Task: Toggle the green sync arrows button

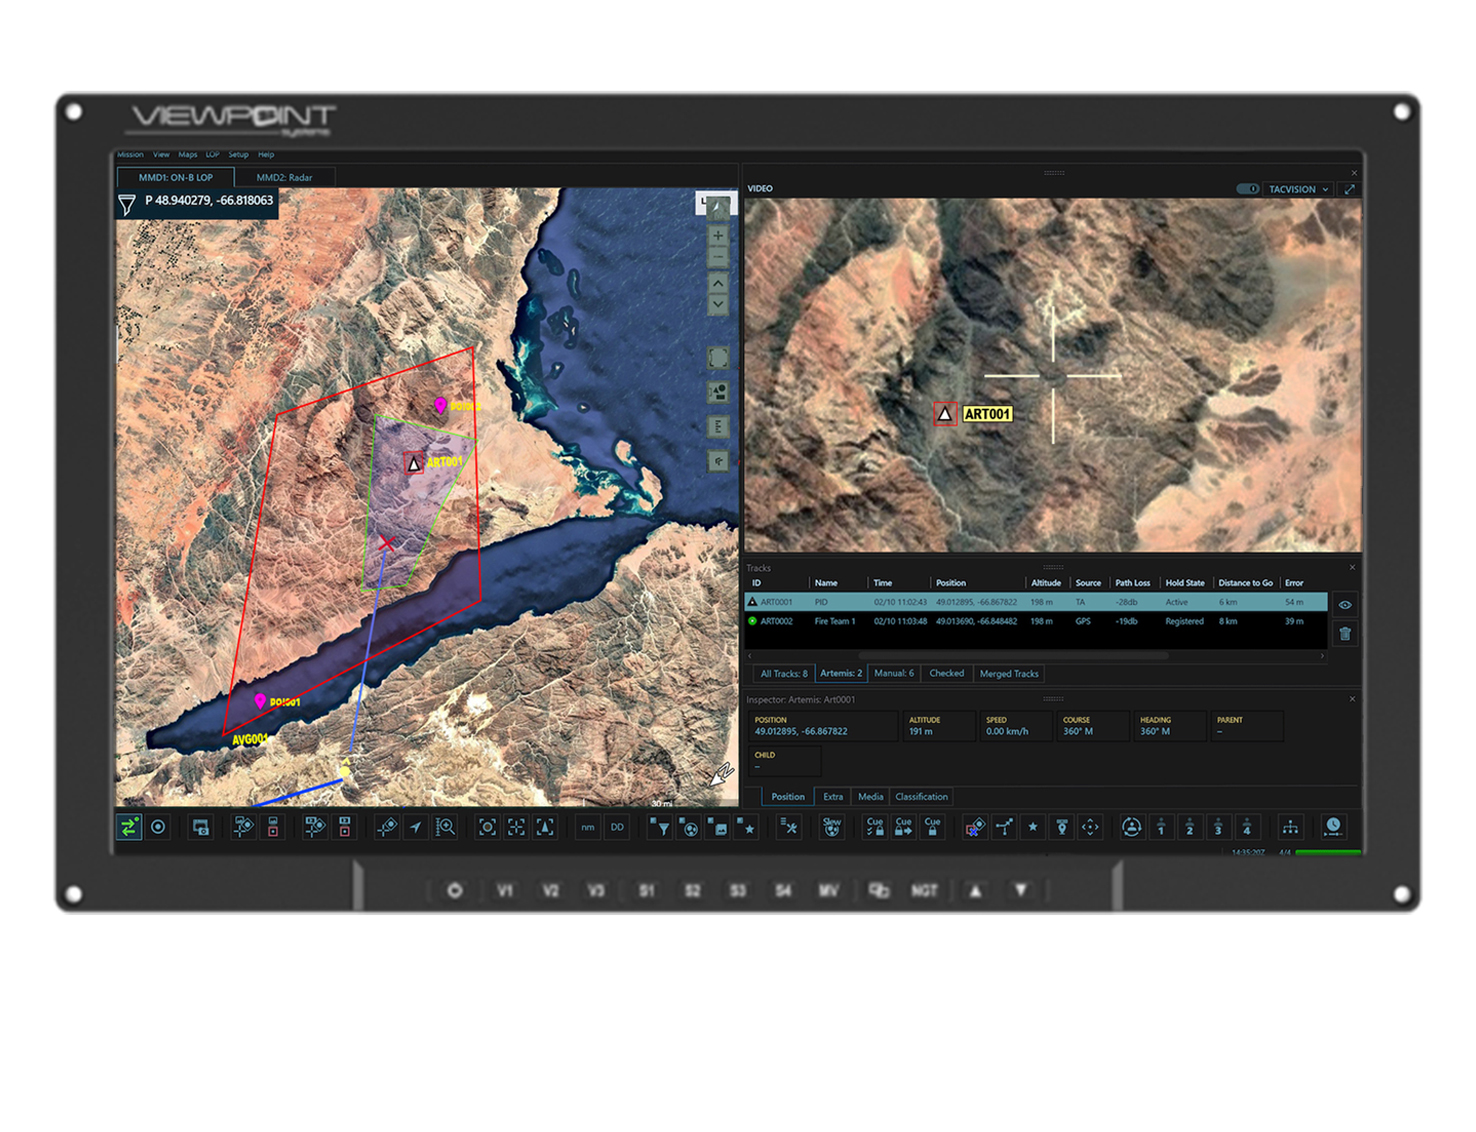Action: point(129,827)
